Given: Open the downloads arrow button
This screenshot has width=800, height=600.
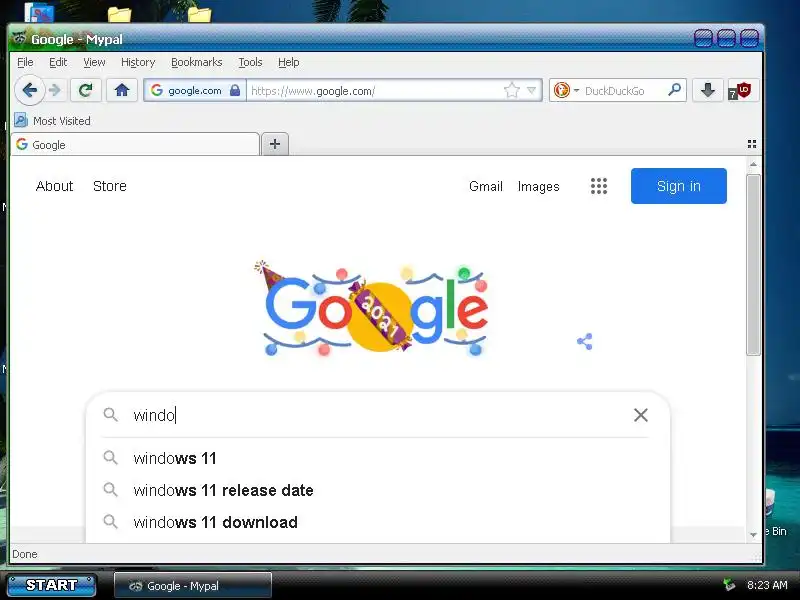Looking at the screenshot, I should coord(708,91).
